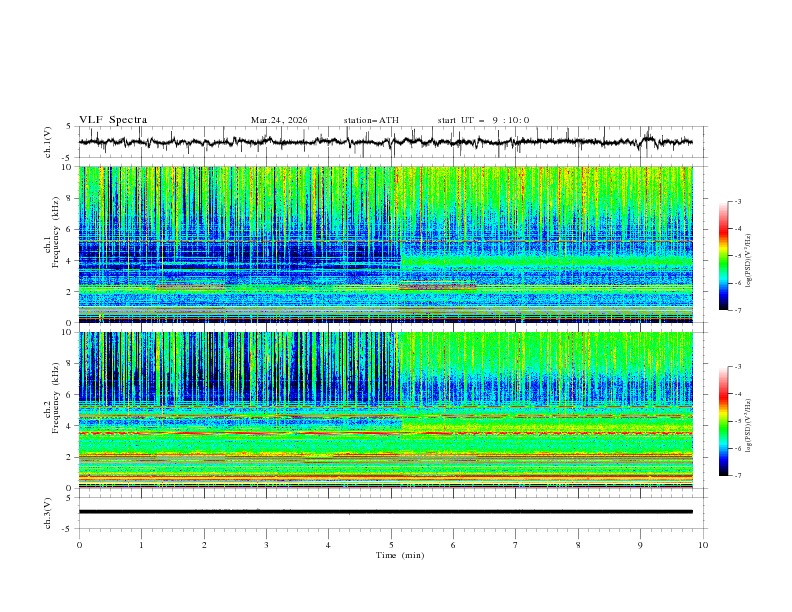
Task: Click time axis tick label '7'
Action: (x=516, y=545)
